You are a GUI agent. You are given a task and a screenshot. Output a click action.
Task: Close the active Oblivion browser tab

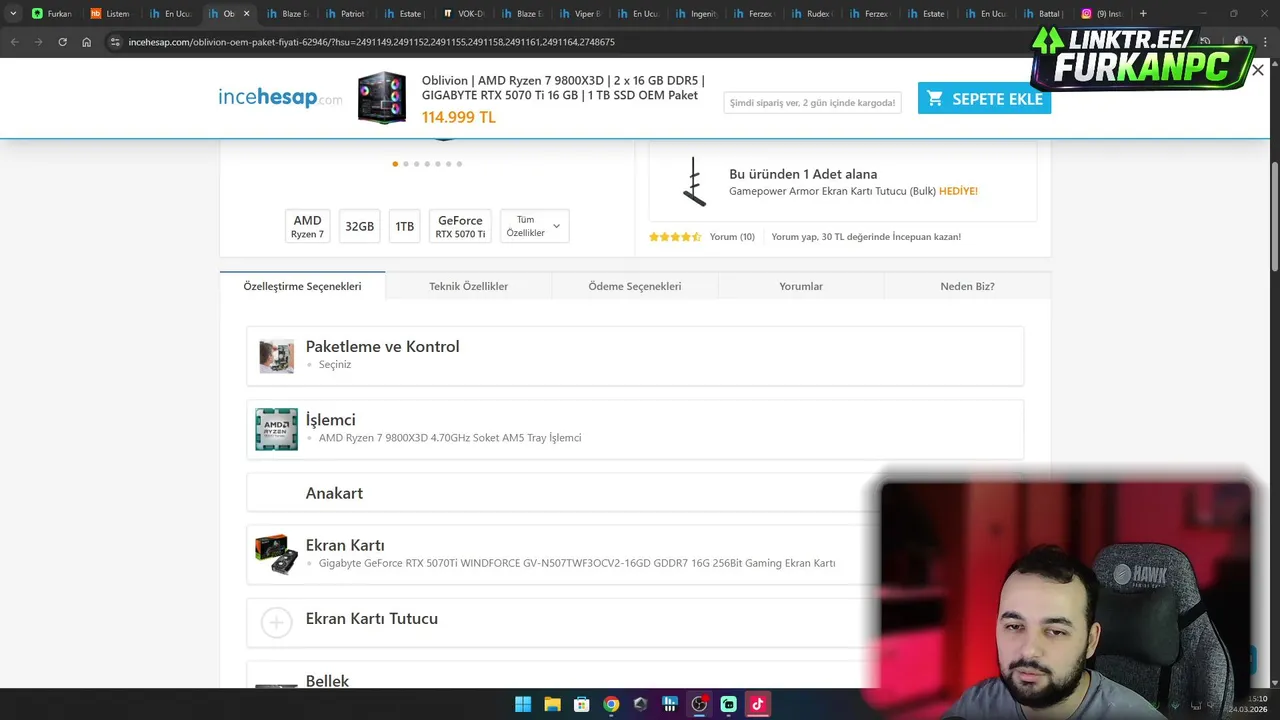[246, 14]
